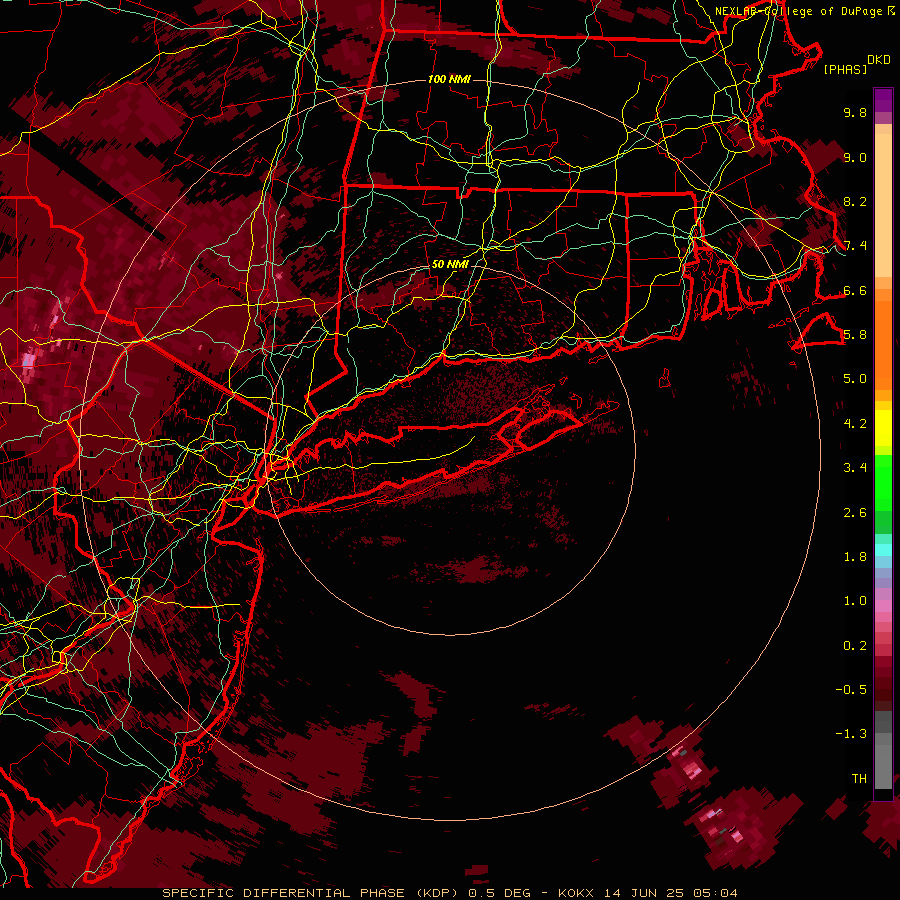Click the cyan segment of the color bar

(883, 550)
